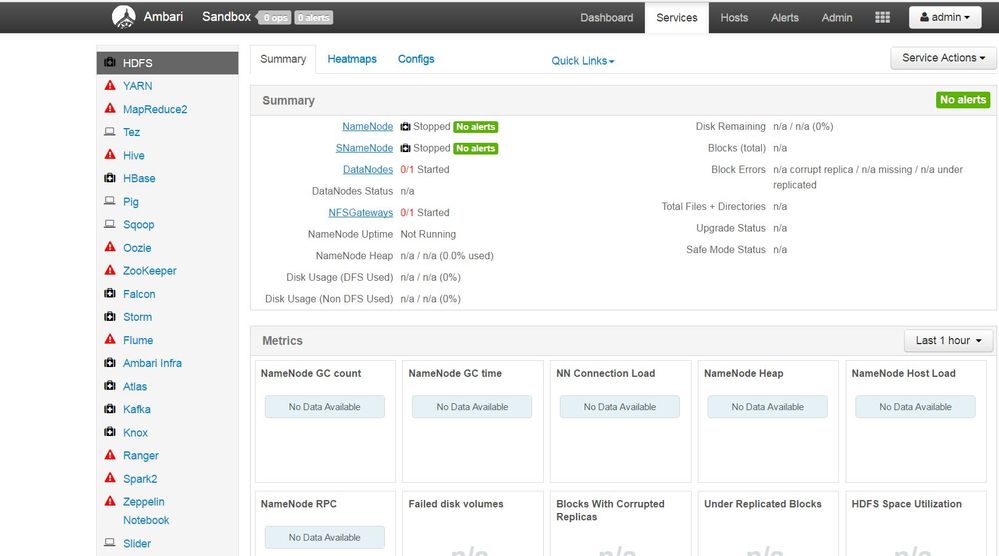Select the YARN service
This screenshot has width=999, height=556.
click(138, 86)
